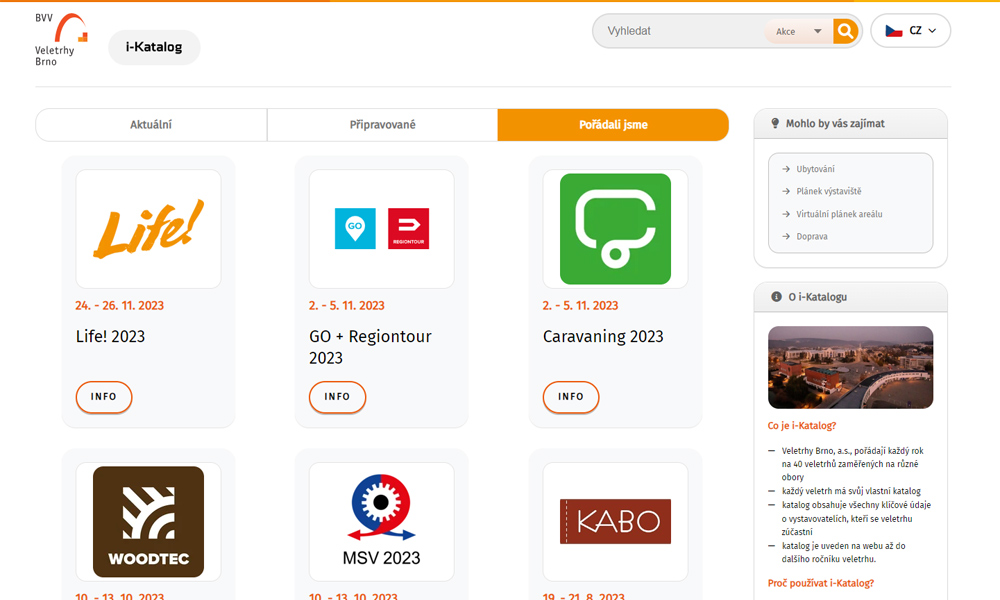Click the arrow icon before Doprava
1000x600 pixels.
(x=786, y=237)
